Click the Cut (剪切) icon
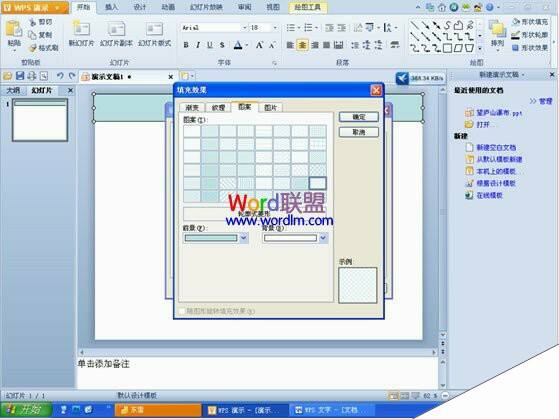The image size is (559, 419). (32, 22)
